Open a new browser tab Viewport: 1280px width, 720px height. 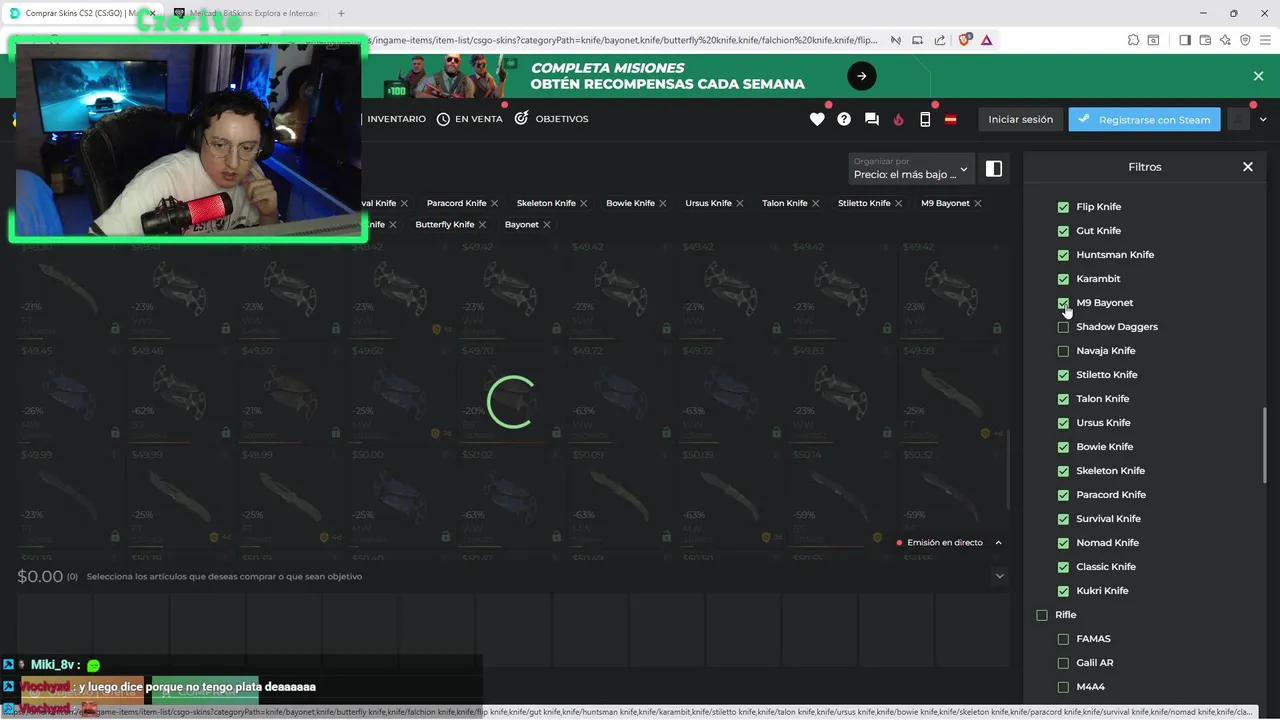pos(341,14)
